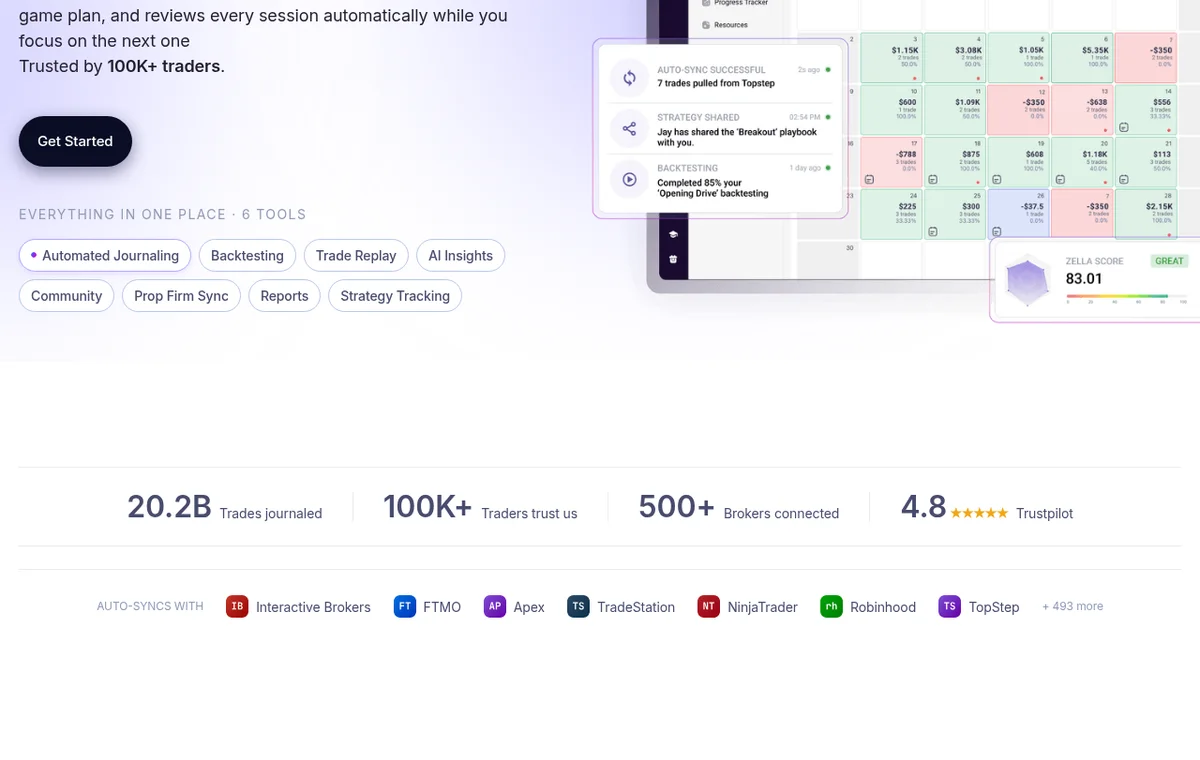
Task: Click the graduation cap icon in dark sidebar
Action: pyautogui.click(x=673, y=234)
